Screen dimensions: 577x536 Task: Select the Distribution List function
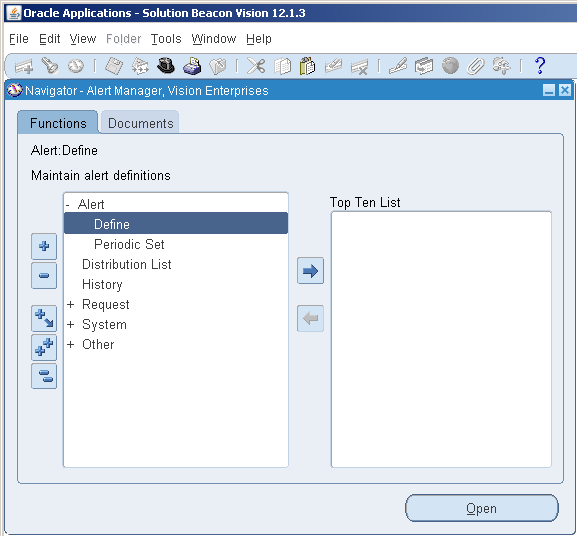pos(127,264)
